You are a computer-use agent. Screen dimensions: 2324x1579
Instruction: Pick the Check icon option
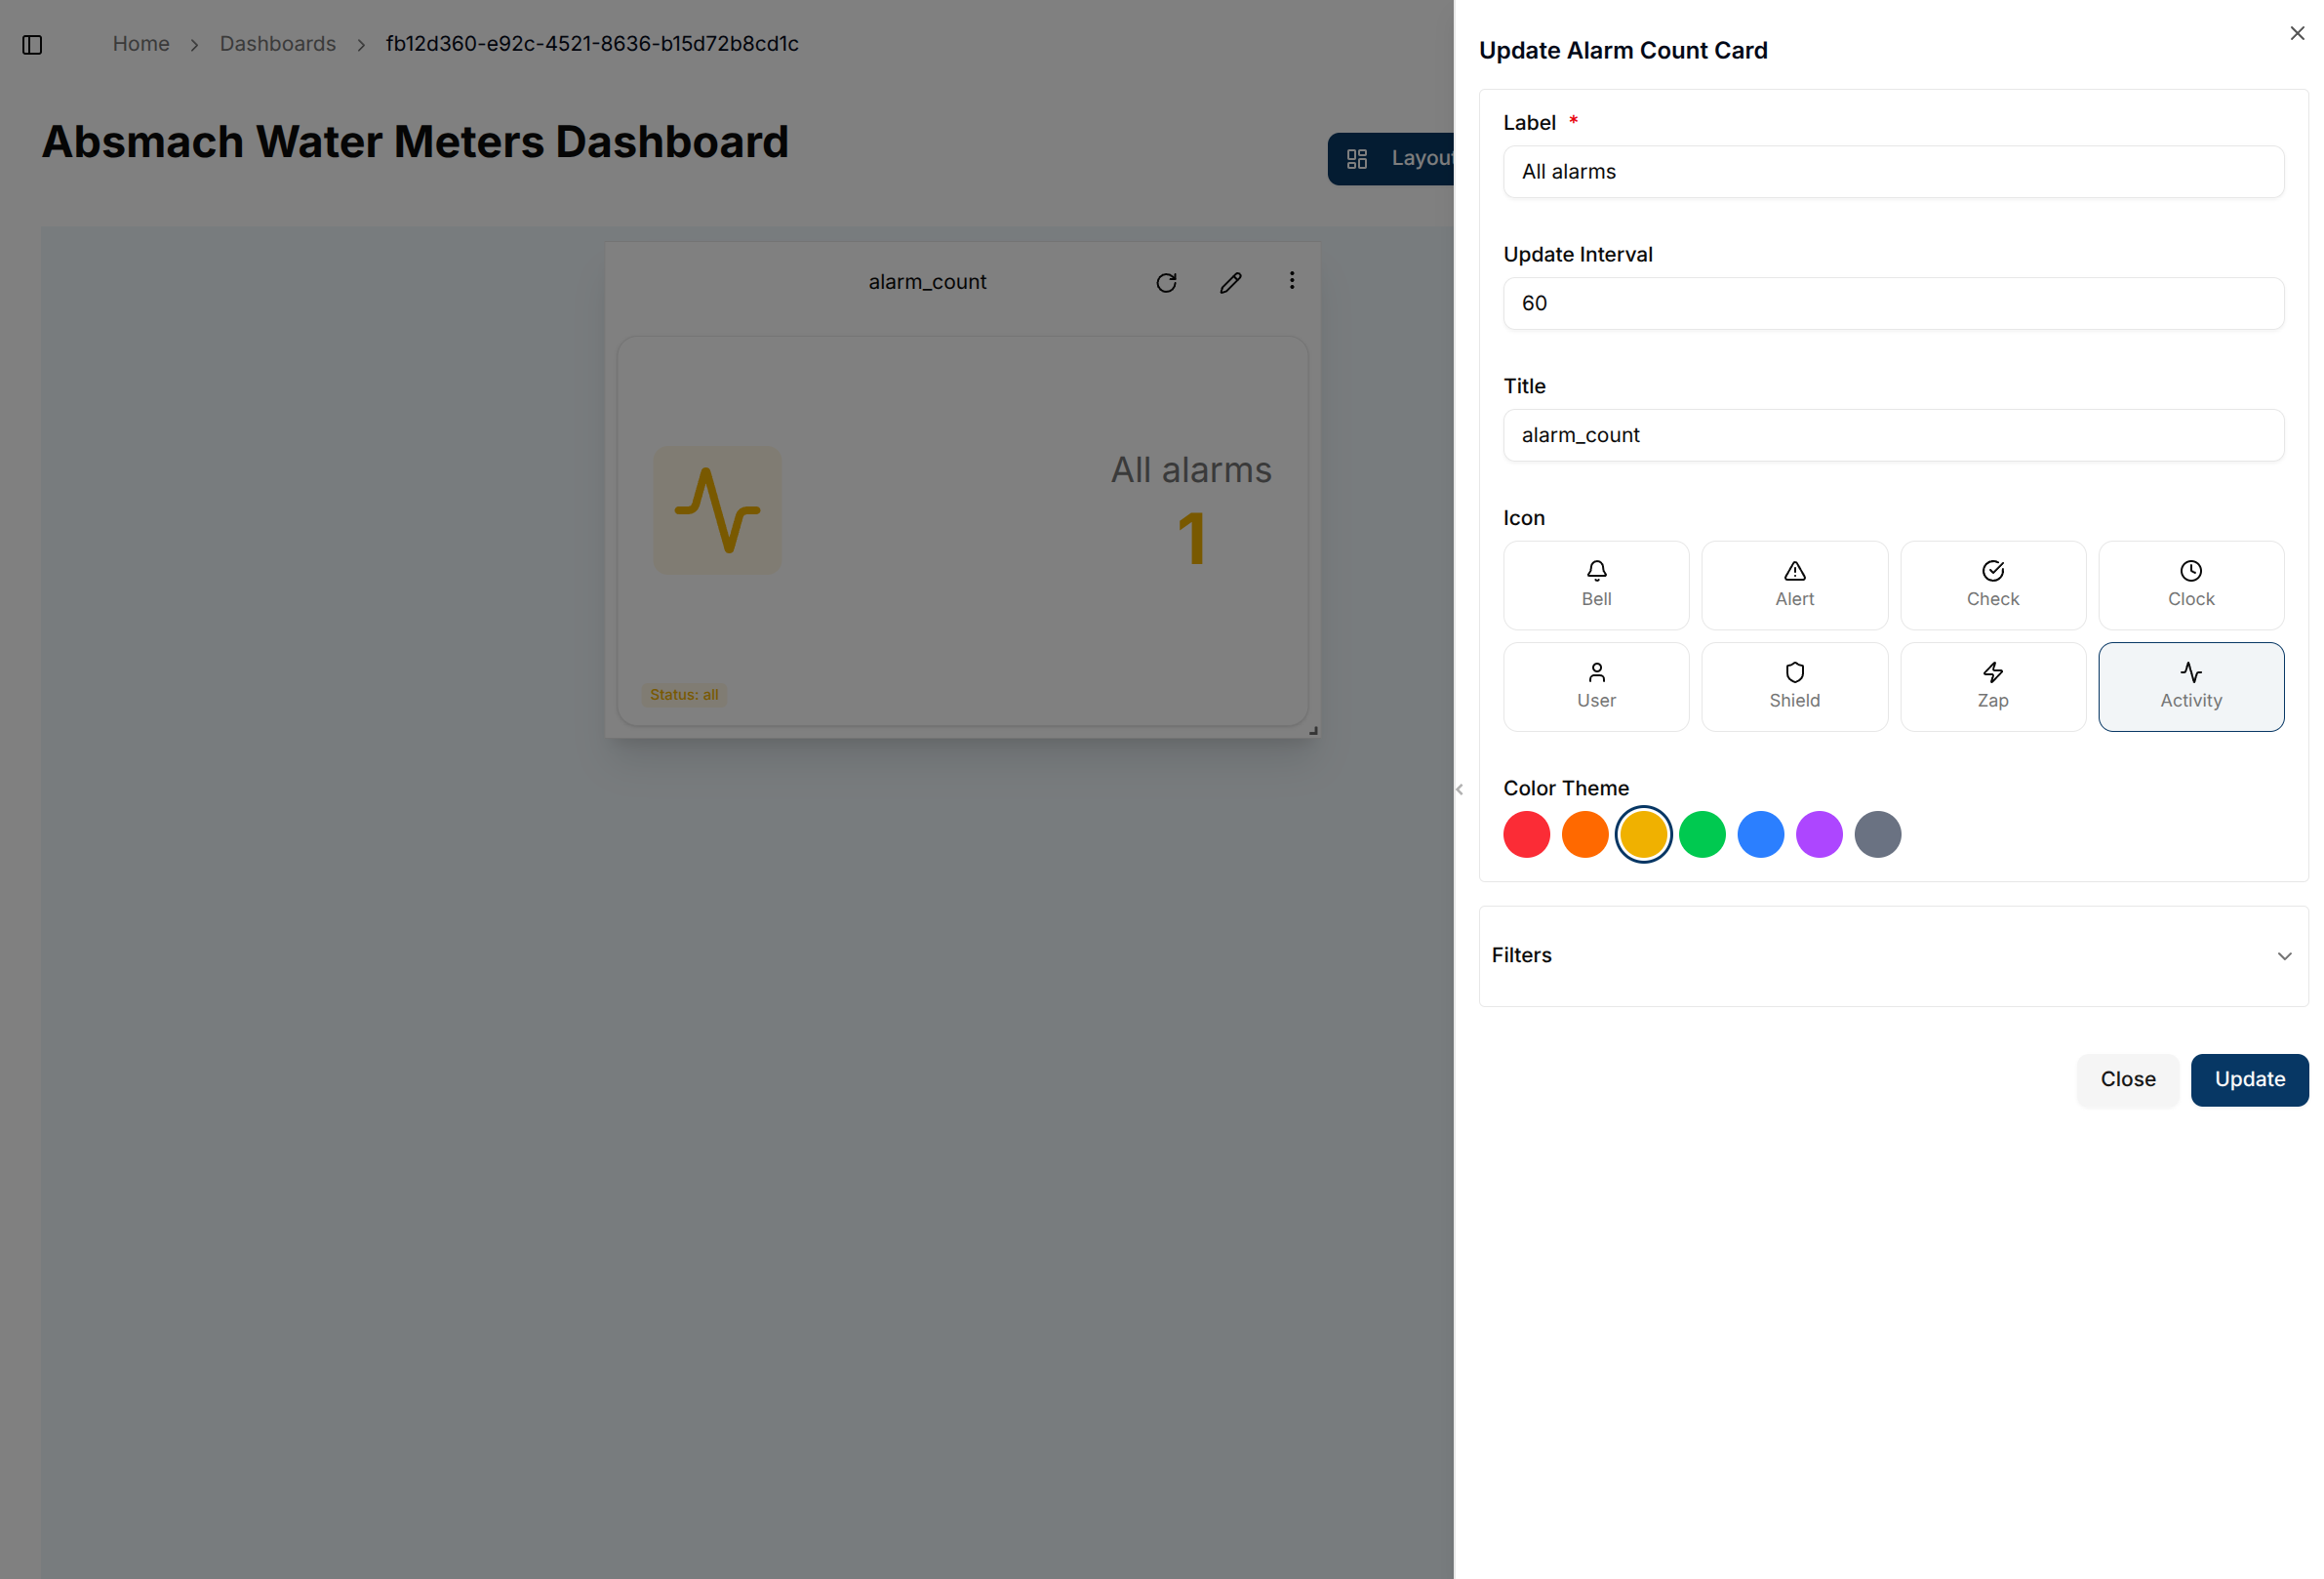pos(1991,584)
